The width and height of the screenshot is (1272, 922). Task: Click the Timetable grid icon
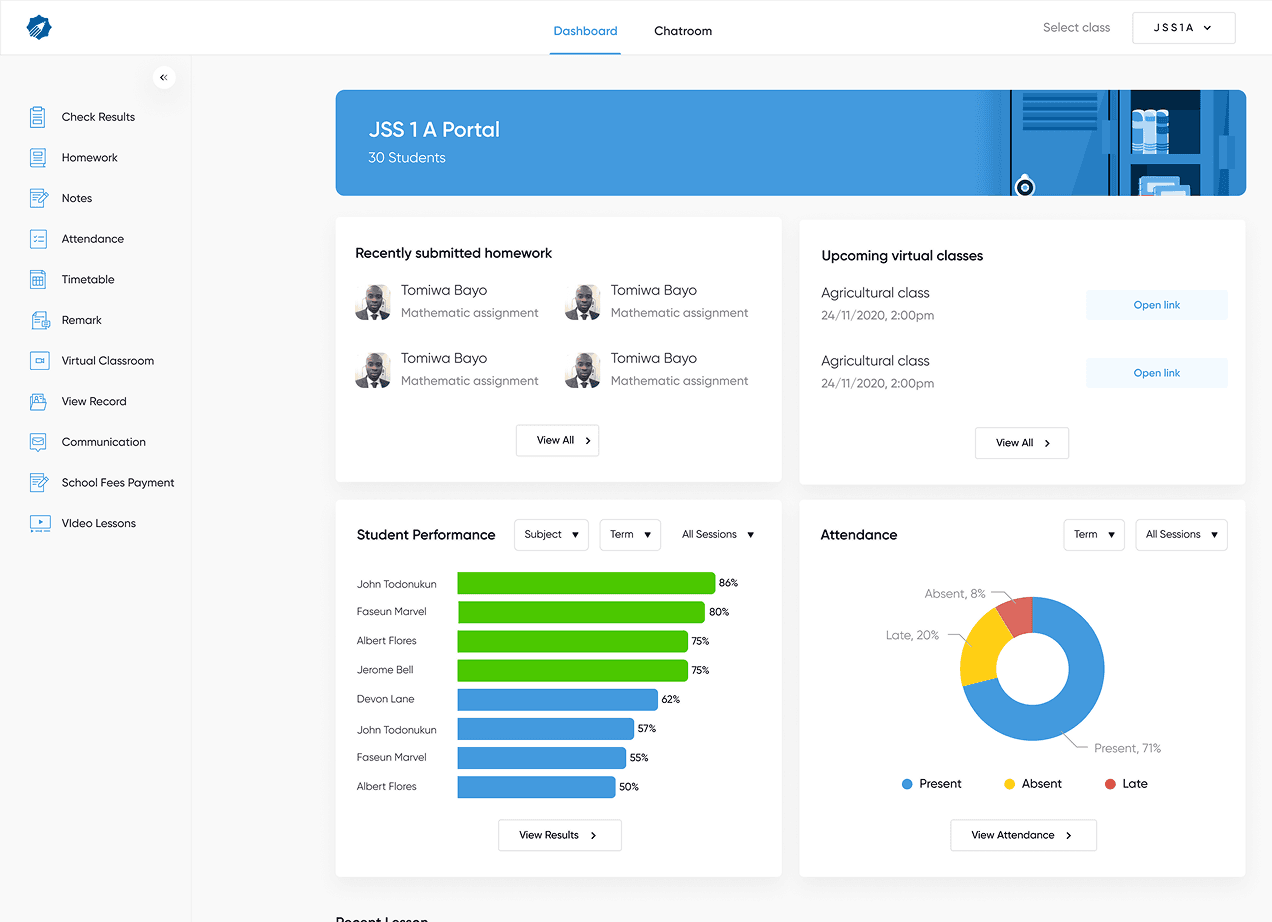pyautogui.click(x=38, y=280)
